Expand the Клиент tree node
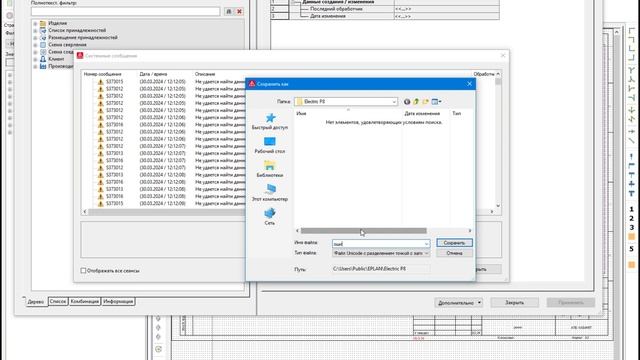 point(35,60)
